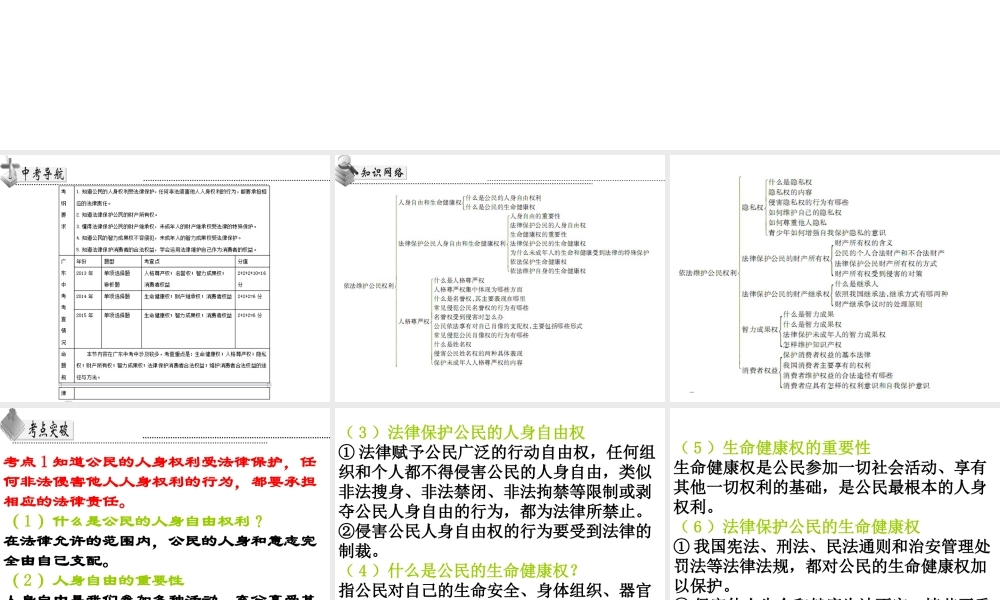The width and height of the screenshot is (1000, 600).
Task: Click the paragraph starting ②侵害公民人身自由权的行为
Action: click(x=495, y=541)
